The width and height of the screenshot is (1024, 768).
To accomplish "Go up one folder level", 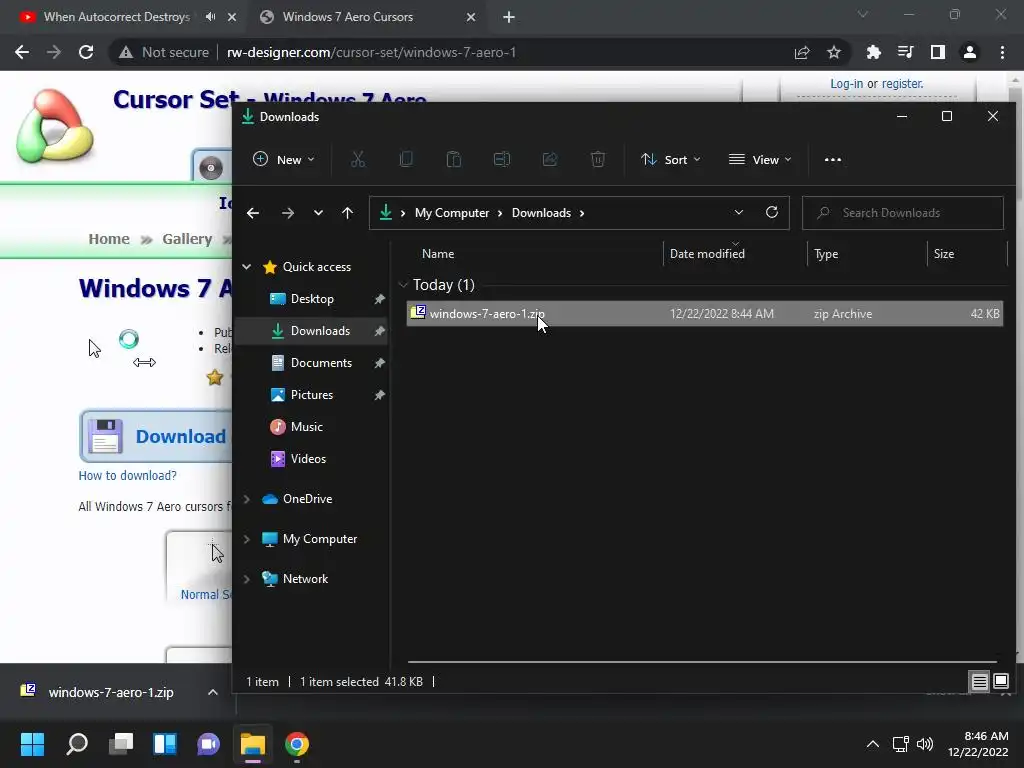I will 347,213.
